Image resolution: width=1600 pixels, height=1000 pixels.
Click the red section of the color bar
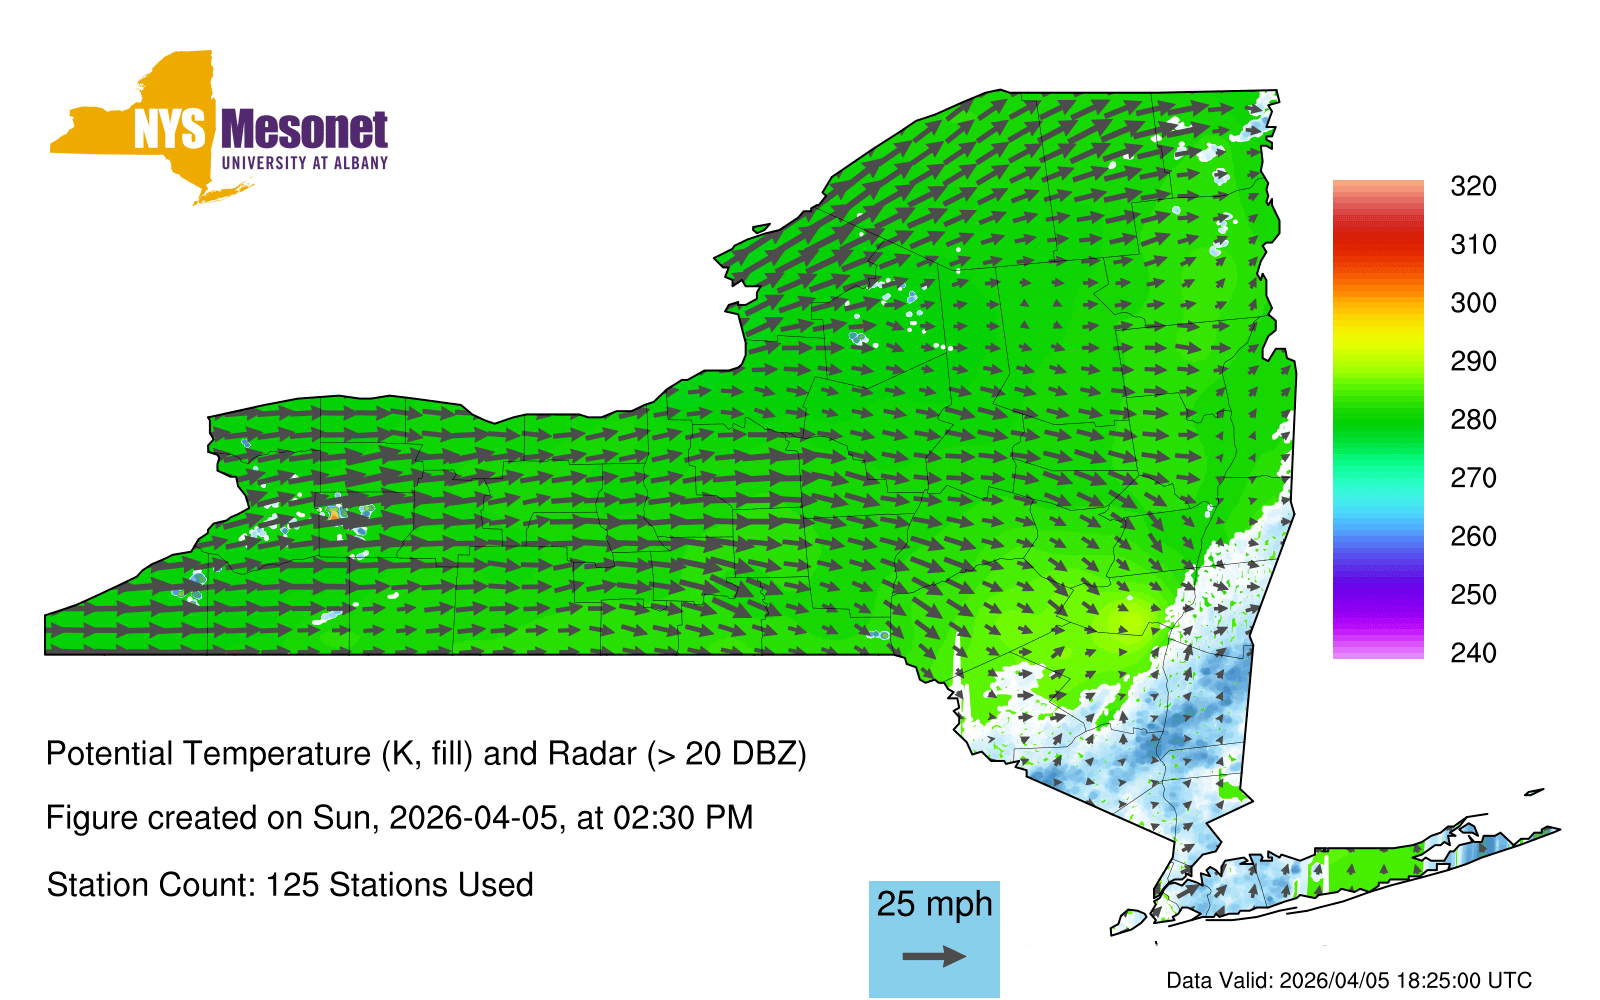pyautogui.click(x=1377, y=240)
